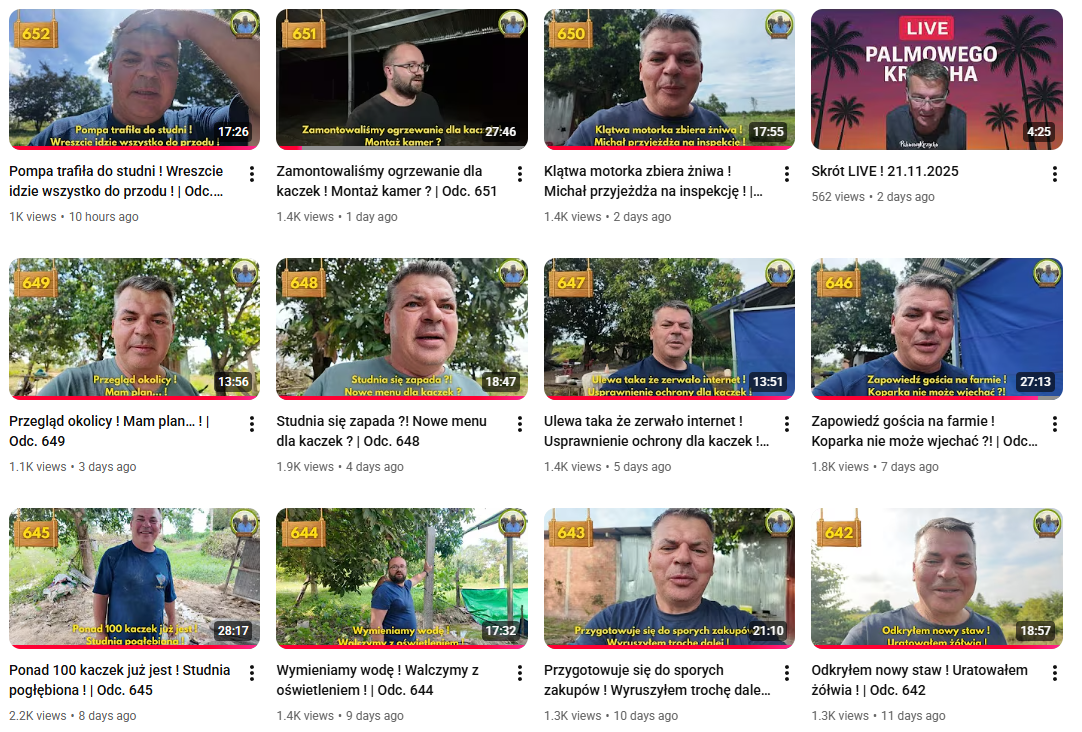Open options menu for Odc. 648 video
The image size is (1082, 732).
(520, 424)
